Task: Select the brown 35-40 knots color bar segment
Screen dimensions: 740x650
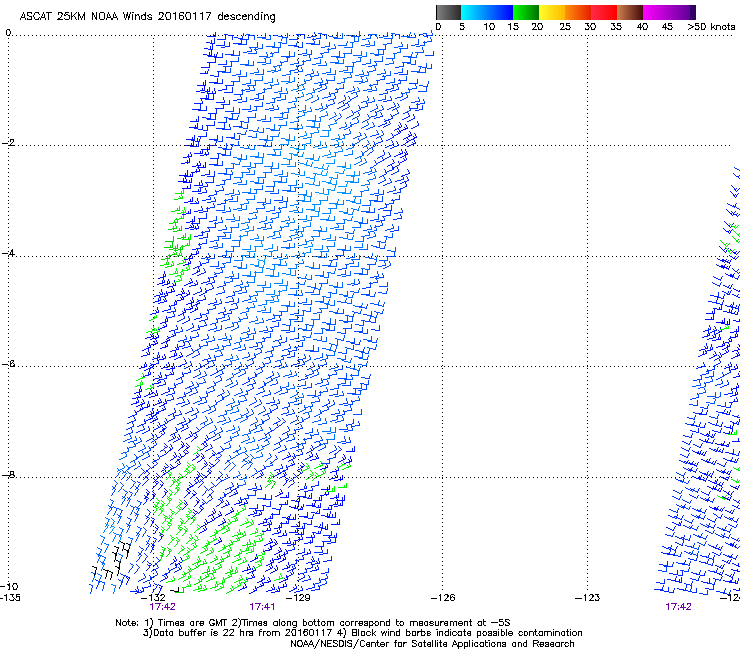Action: (630, 12)
